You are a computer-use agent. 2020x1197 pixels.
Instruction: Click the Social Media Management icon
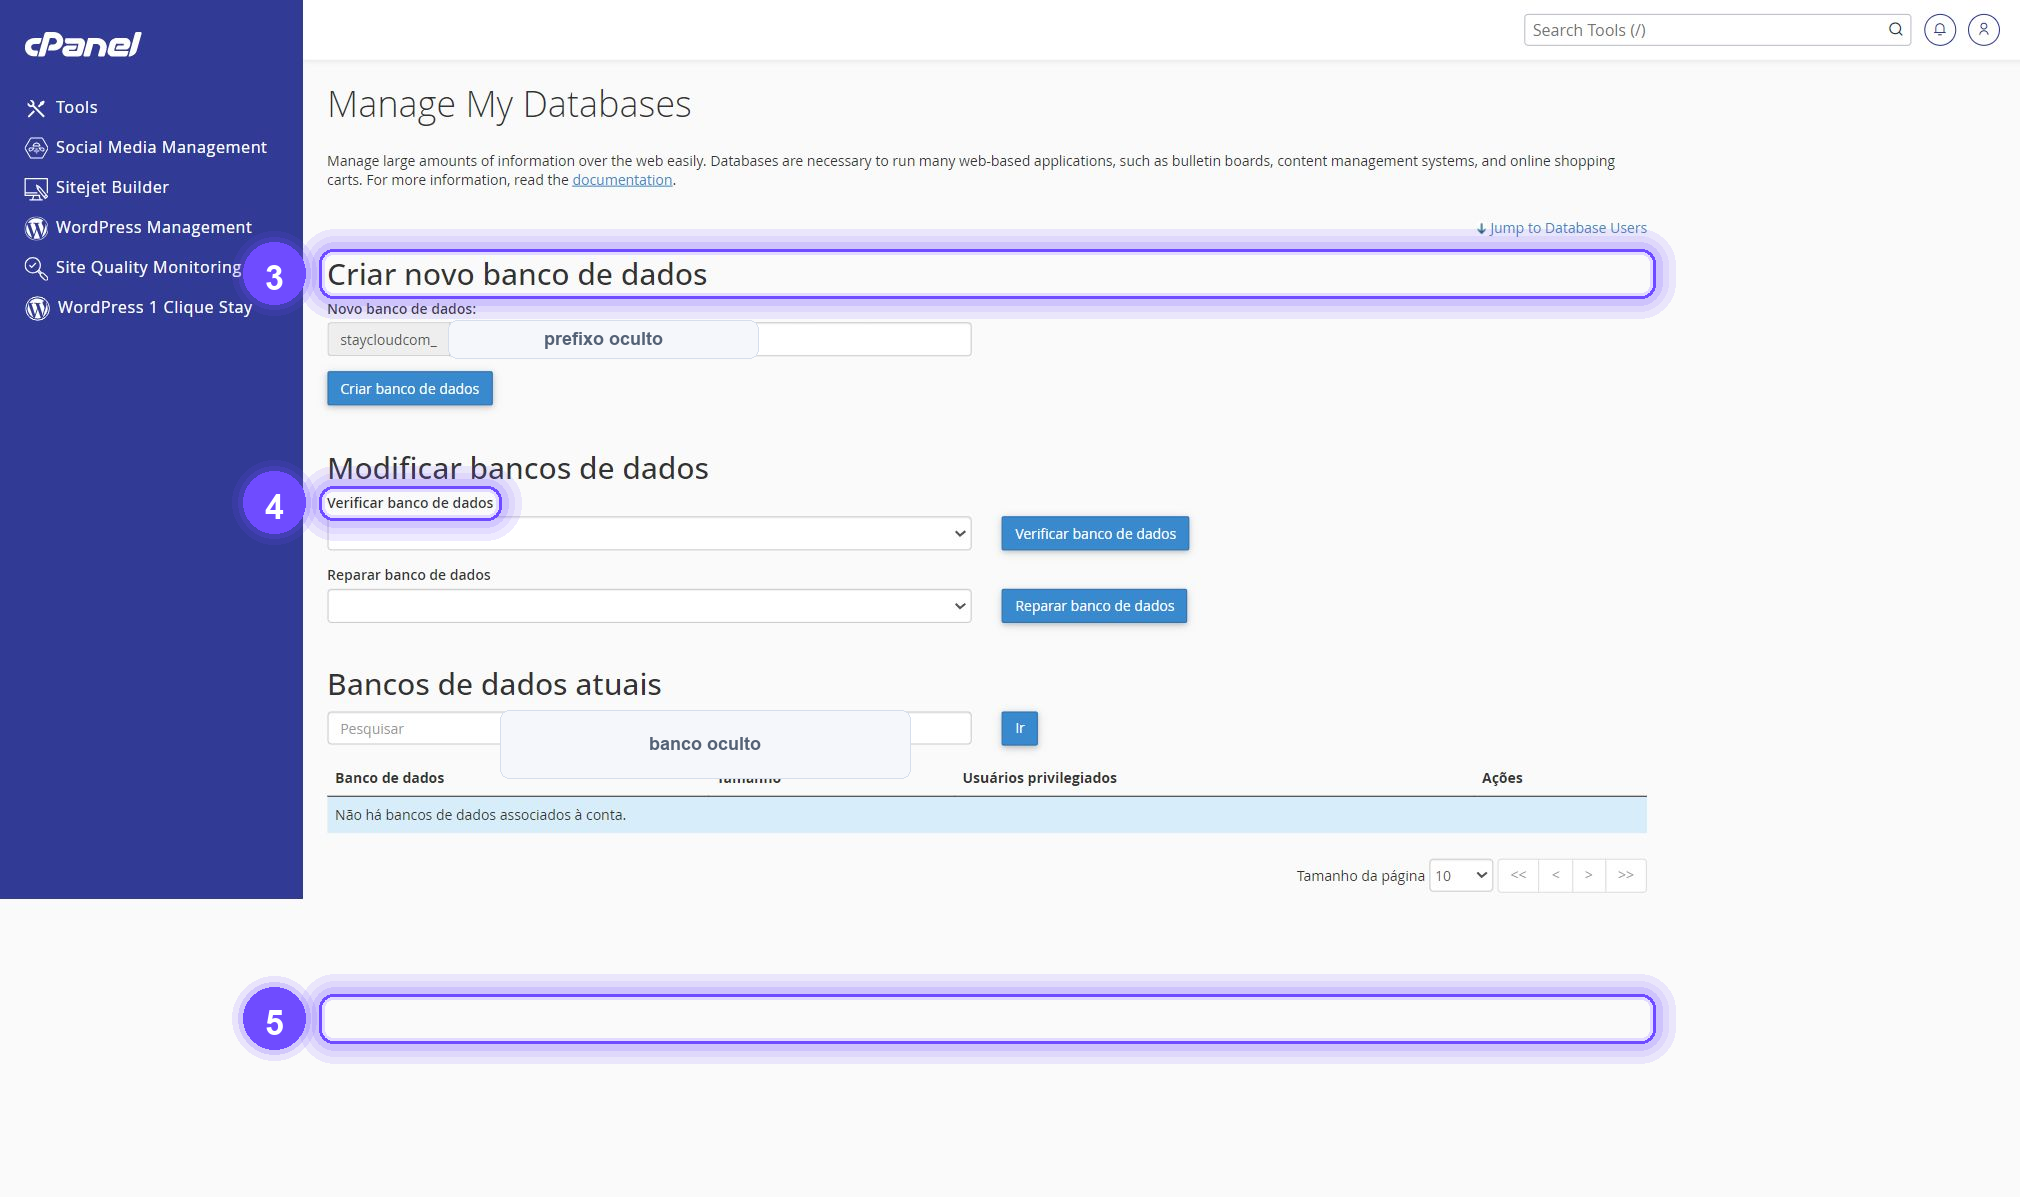click(36, 148)
